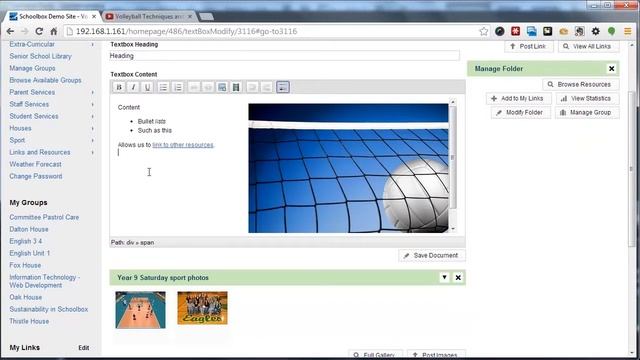Expand the Student Services submenu arrow
Viewport: 640px width, 360px height.
click(93, 116)
